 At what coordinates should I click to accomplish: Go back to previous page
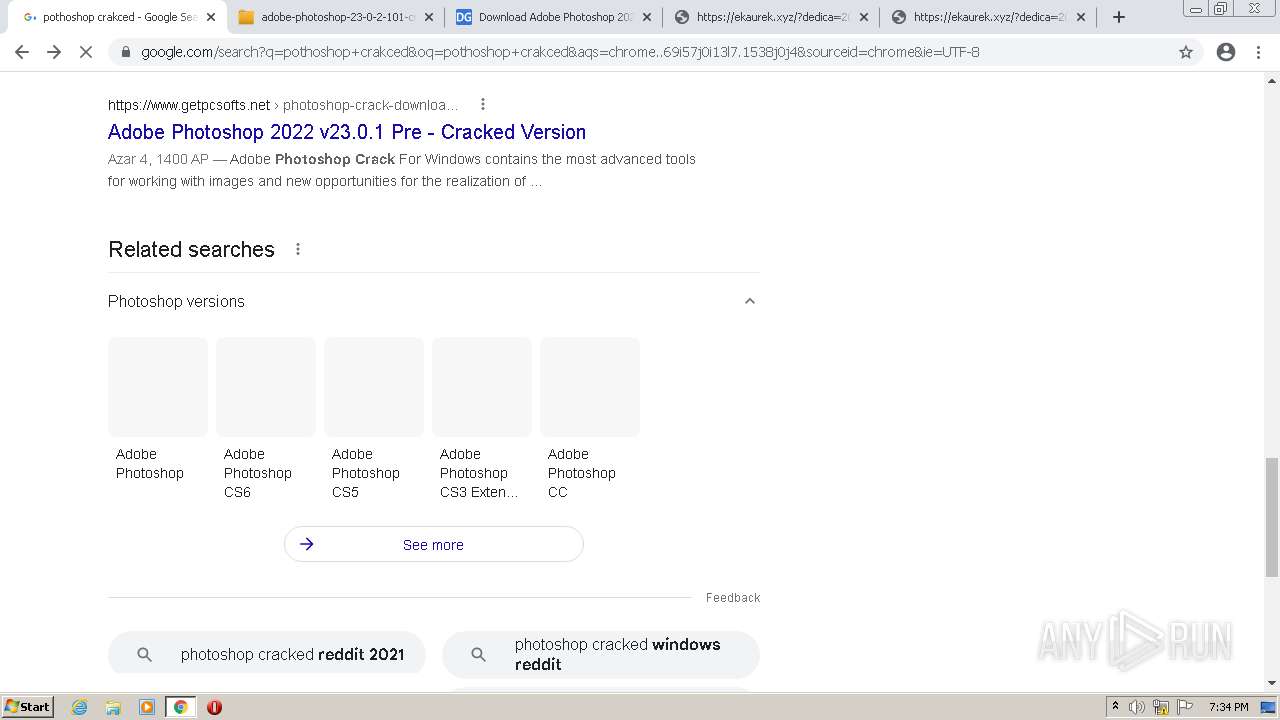(x=22, y=52)
